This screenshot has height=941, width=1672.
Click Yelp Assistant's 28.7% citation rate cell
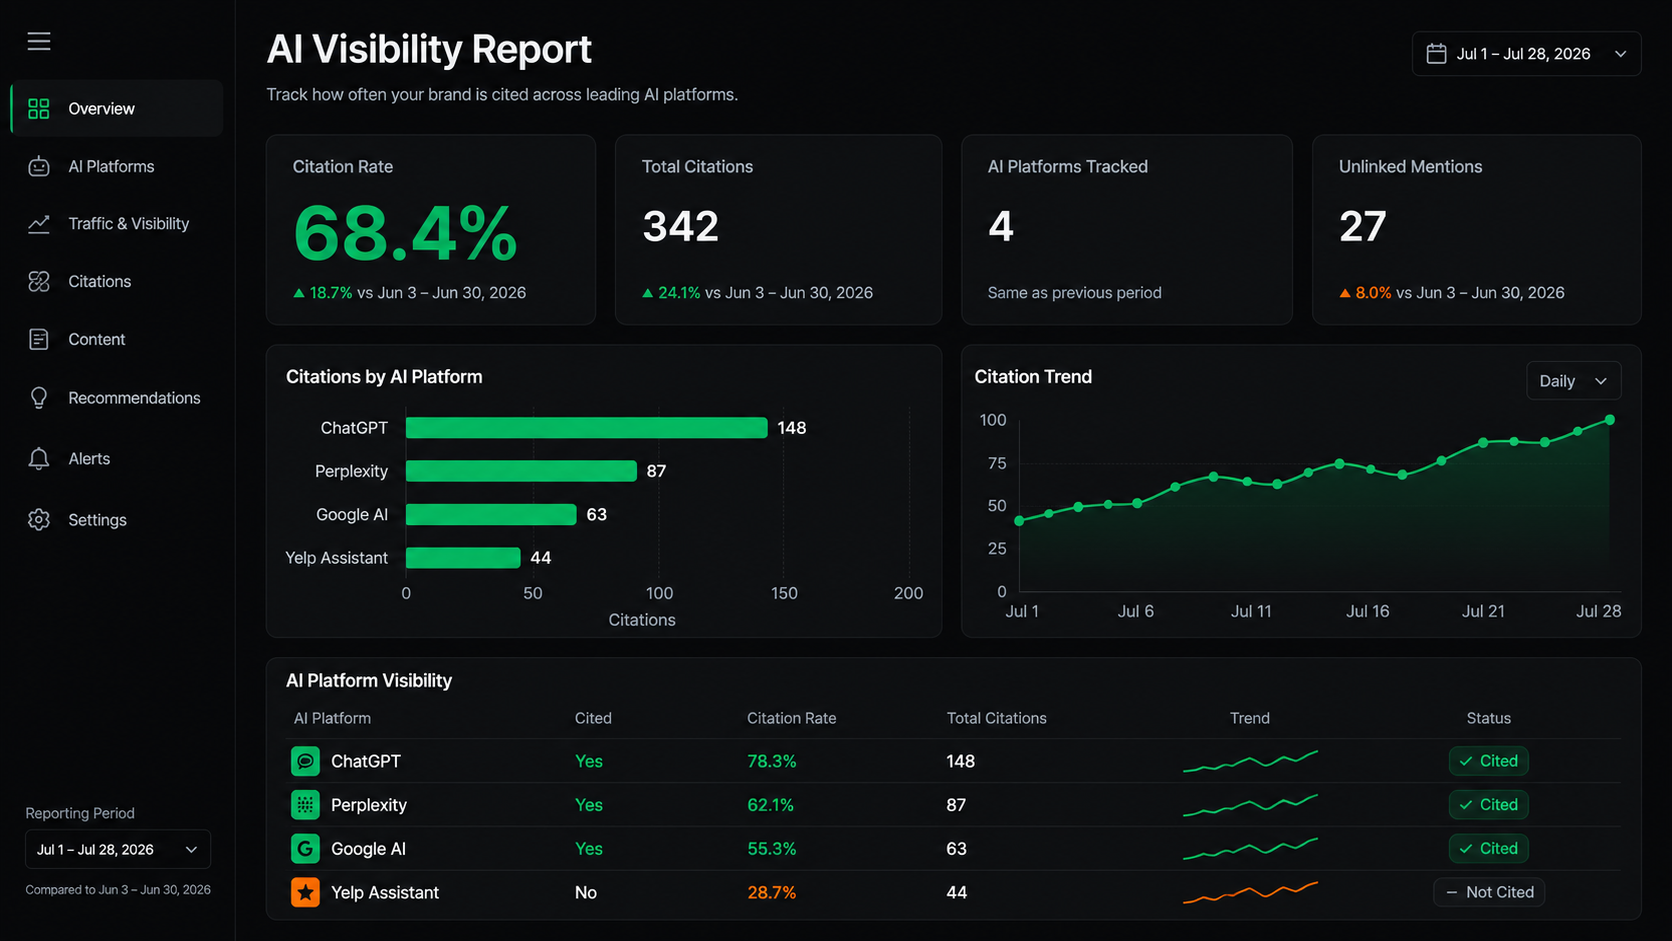[x=771, y=892]
